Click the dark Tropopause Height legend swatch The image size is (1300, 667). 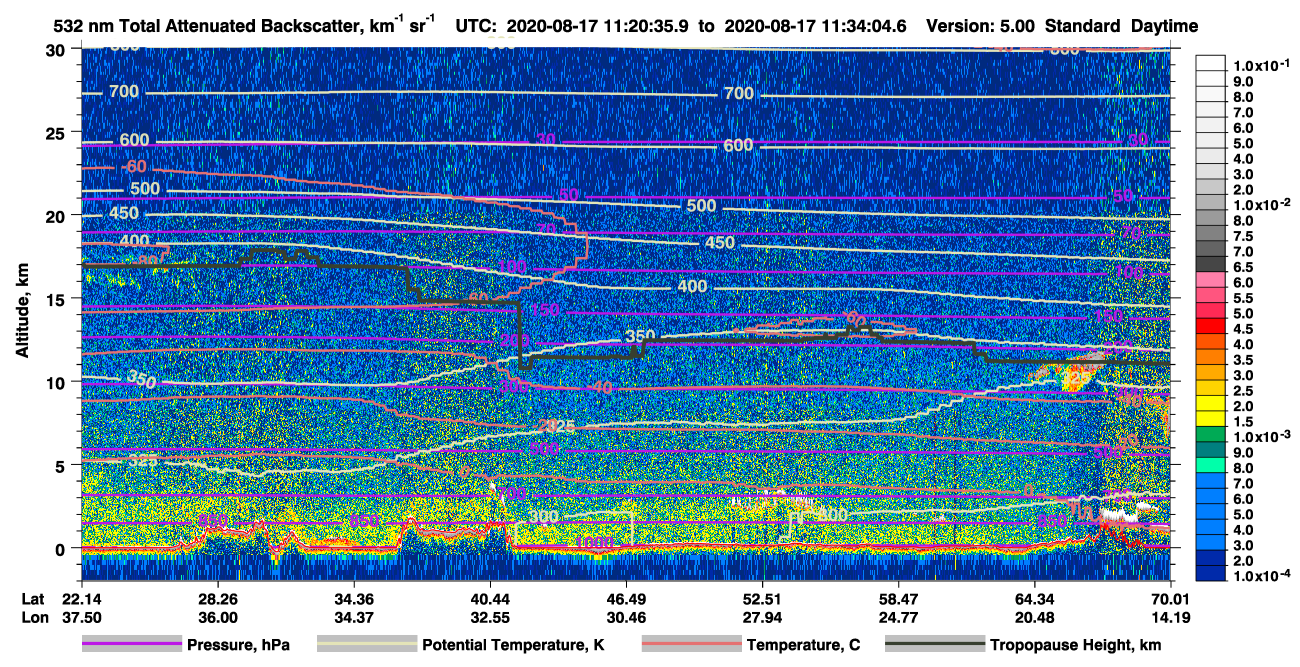click(933, 645)
